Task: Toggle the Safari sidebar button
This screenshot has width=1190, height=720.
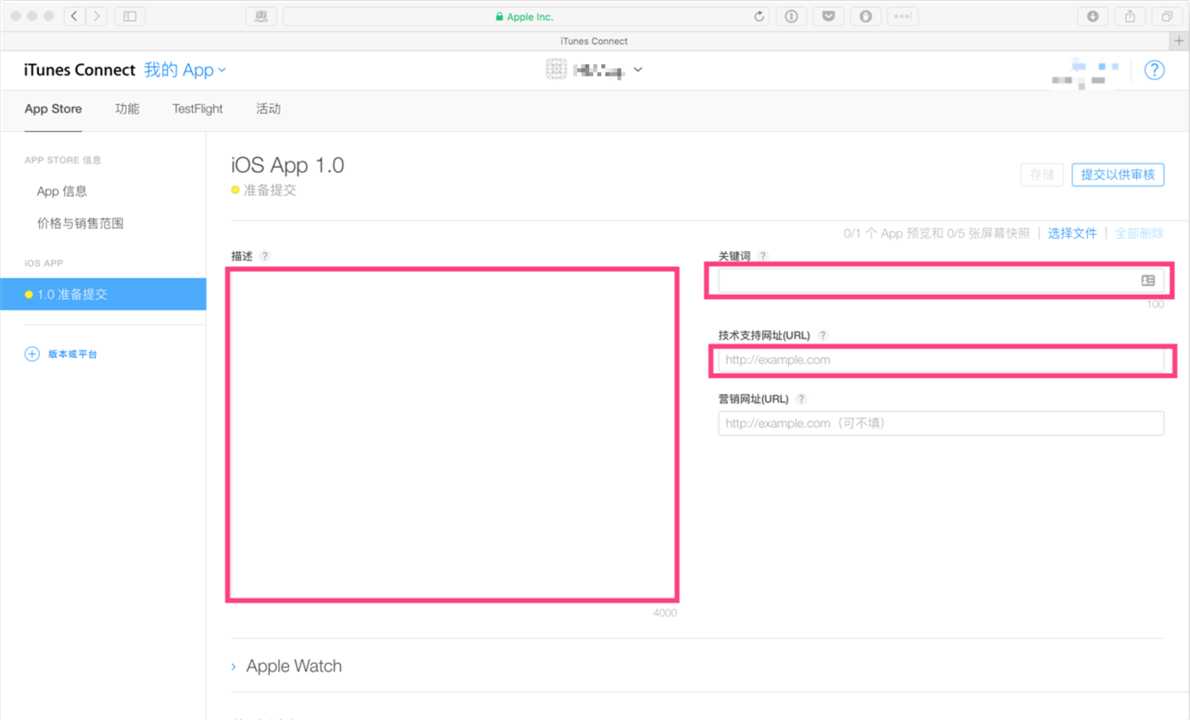Action: pyautogui.click(x=130, y=16)
